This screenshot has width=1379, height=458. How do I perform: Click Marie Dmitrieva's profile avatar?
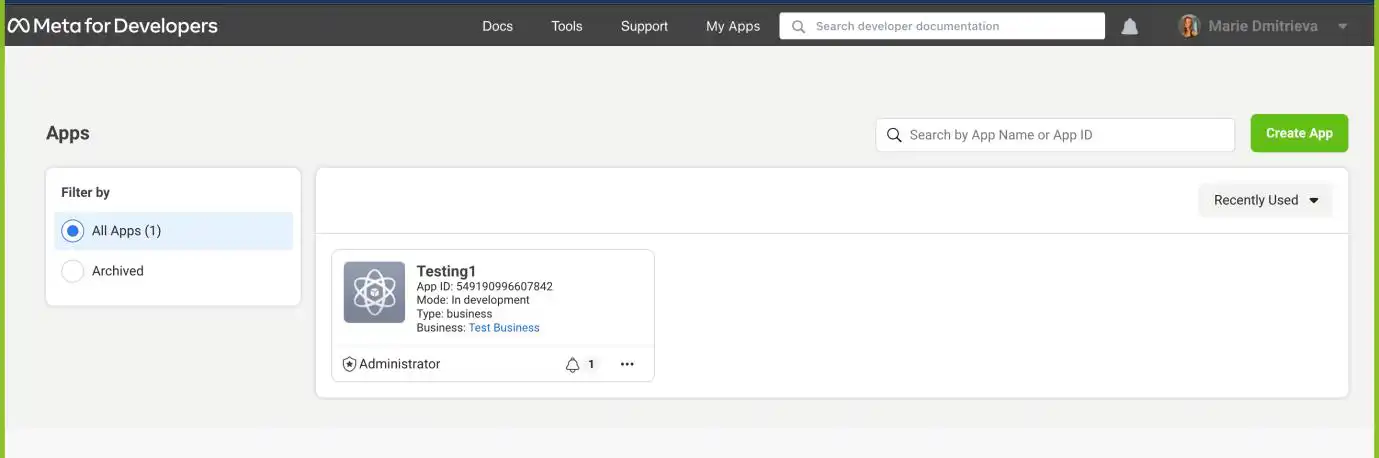pos(1188,27)
